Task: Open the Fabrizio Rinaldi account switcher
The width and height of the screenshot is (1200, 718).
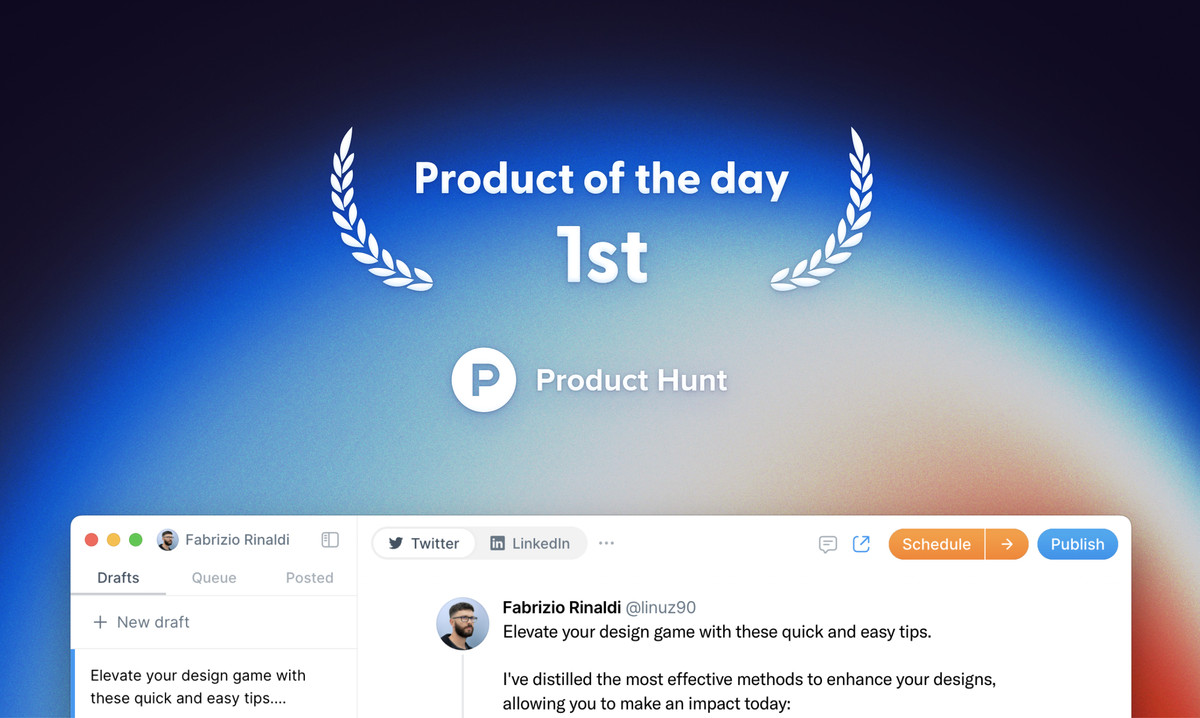Action: point(224,540)
